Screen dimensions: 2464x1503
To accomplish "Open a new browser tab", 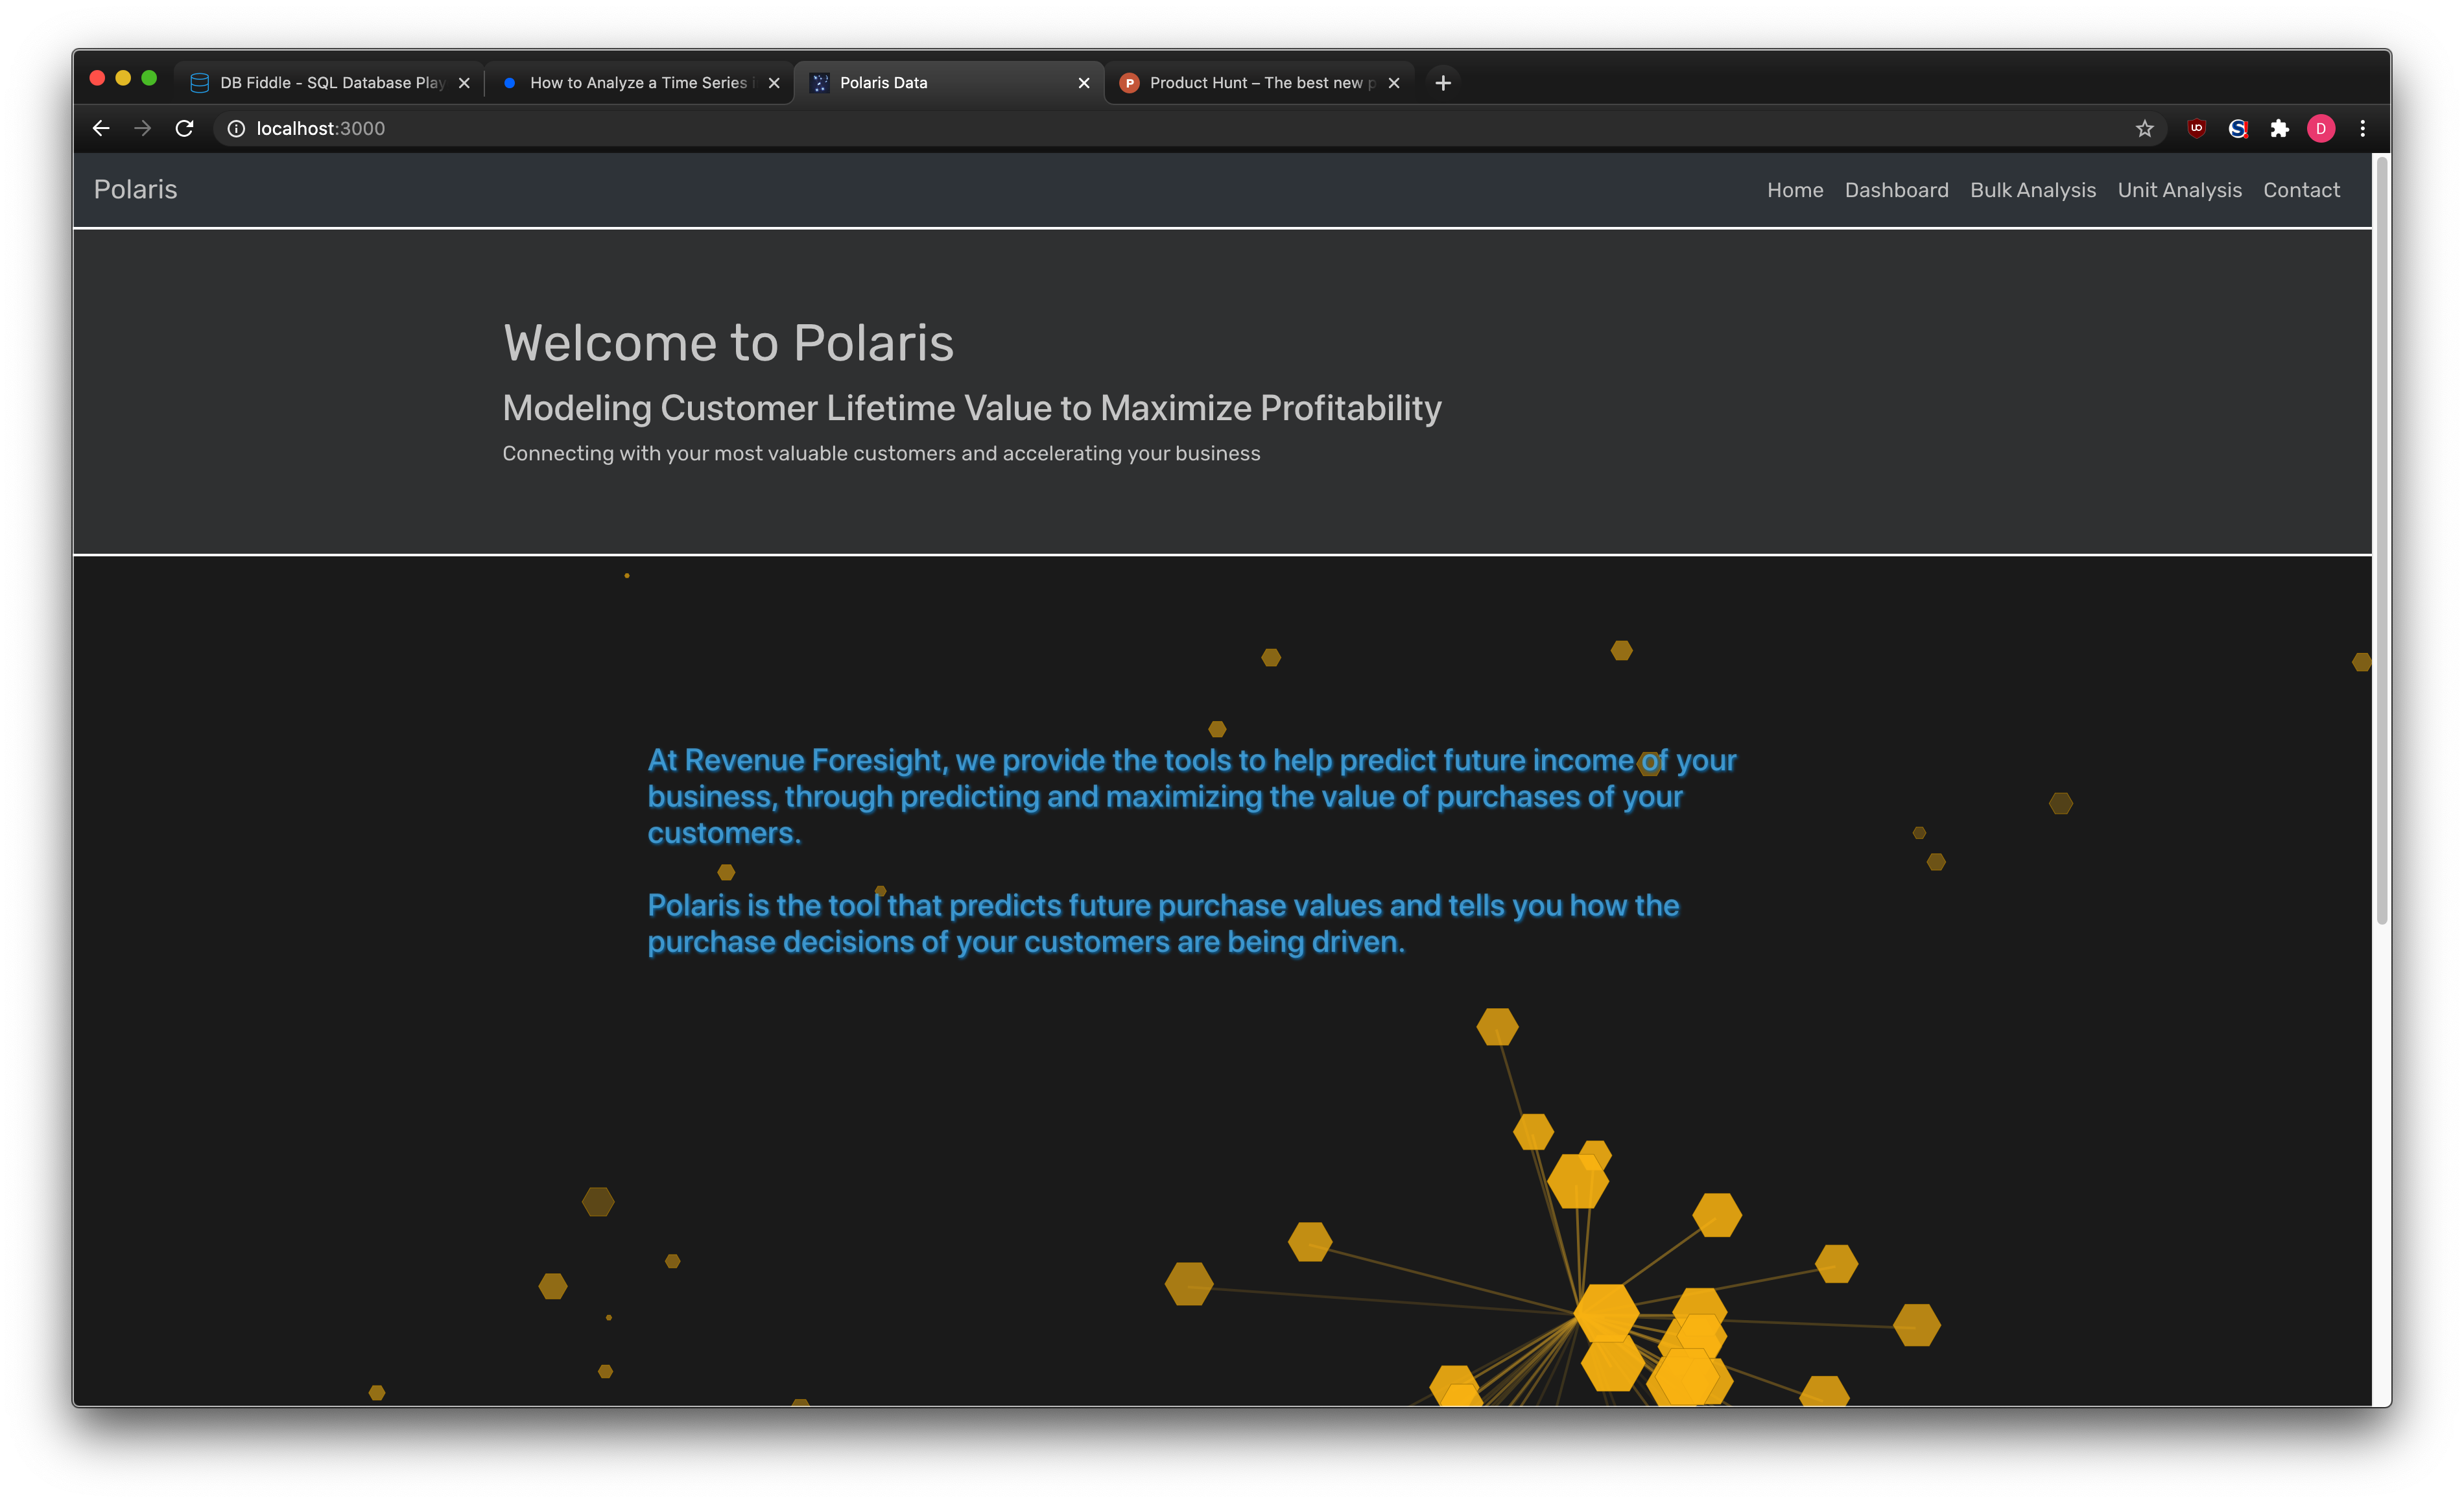I will (x=1442, y=83).
